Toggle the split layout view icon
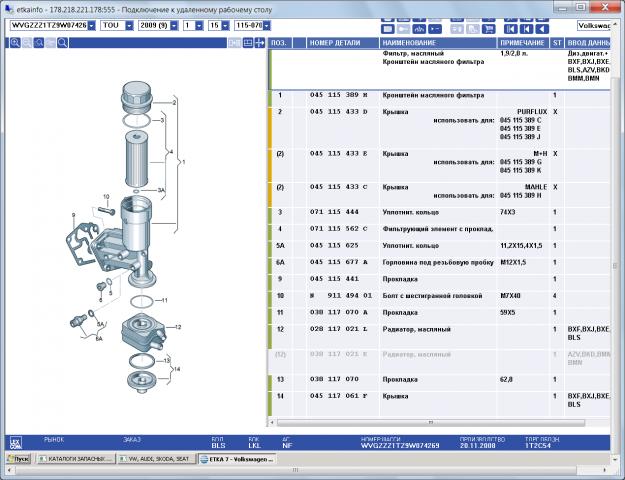625x480 pixels. tap(248, 43)
